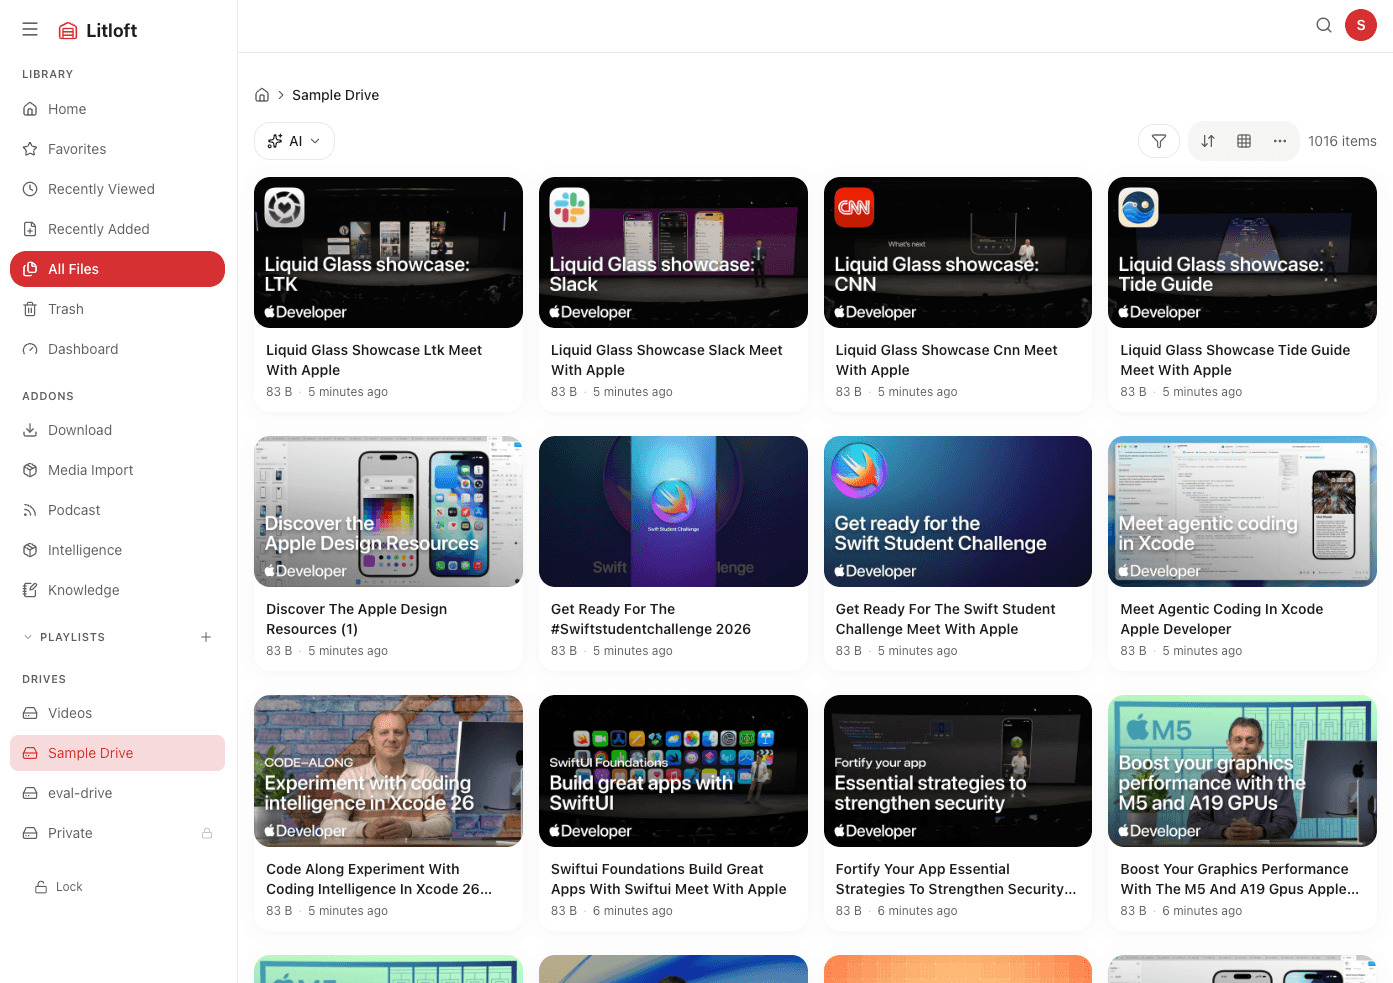Open the user avatar S menu
This screenshot has width=1393, height=983.
coord(1361,25)
